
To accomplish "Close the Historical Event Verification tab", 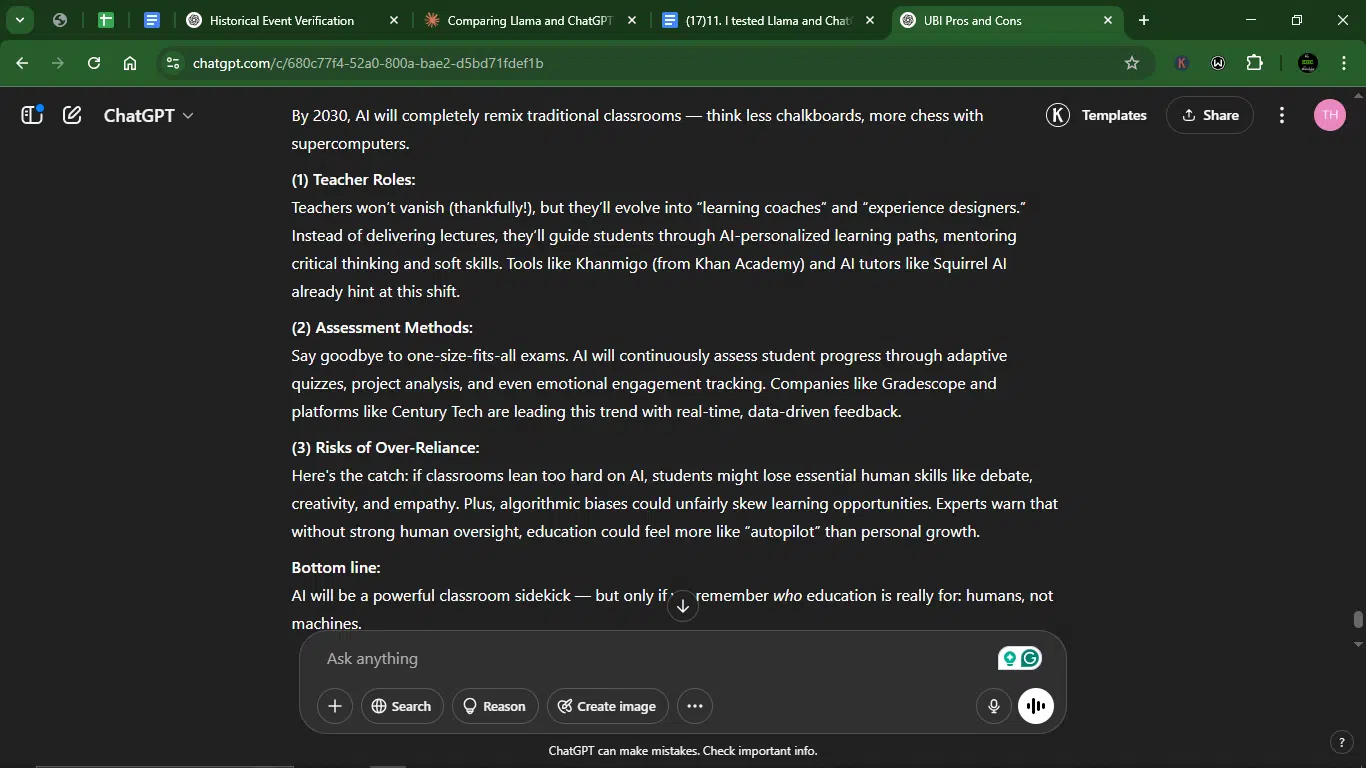I will click(x=394, y=20).
